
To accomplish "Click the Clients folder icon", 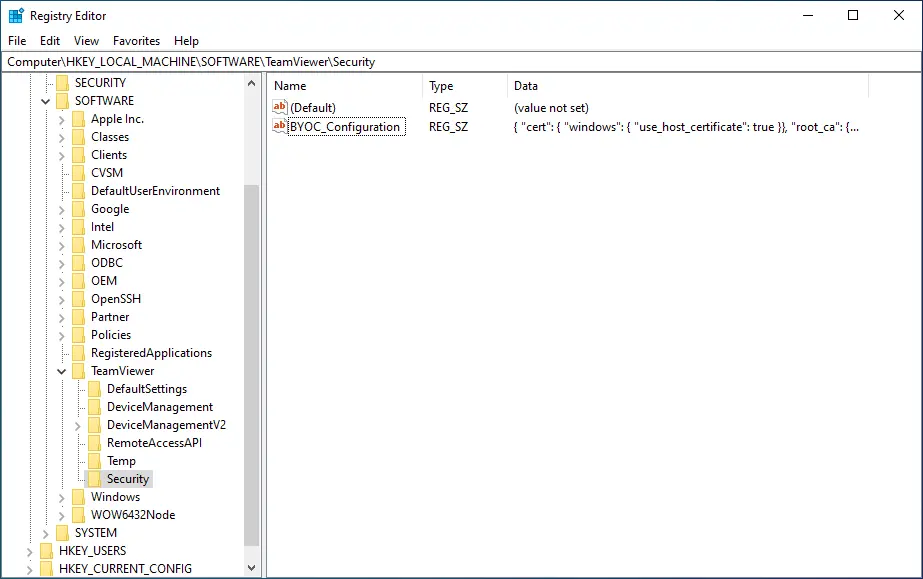I will (x=78, y=155).
